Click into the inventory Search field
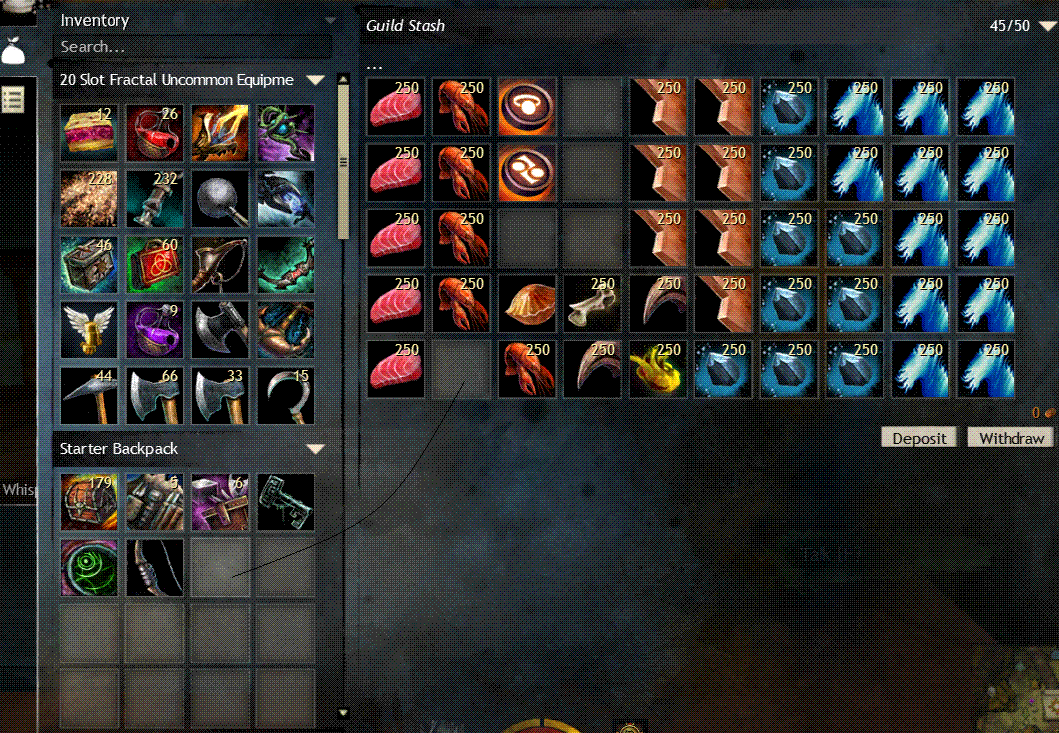The image size is (1059, 733). [192, 47]
